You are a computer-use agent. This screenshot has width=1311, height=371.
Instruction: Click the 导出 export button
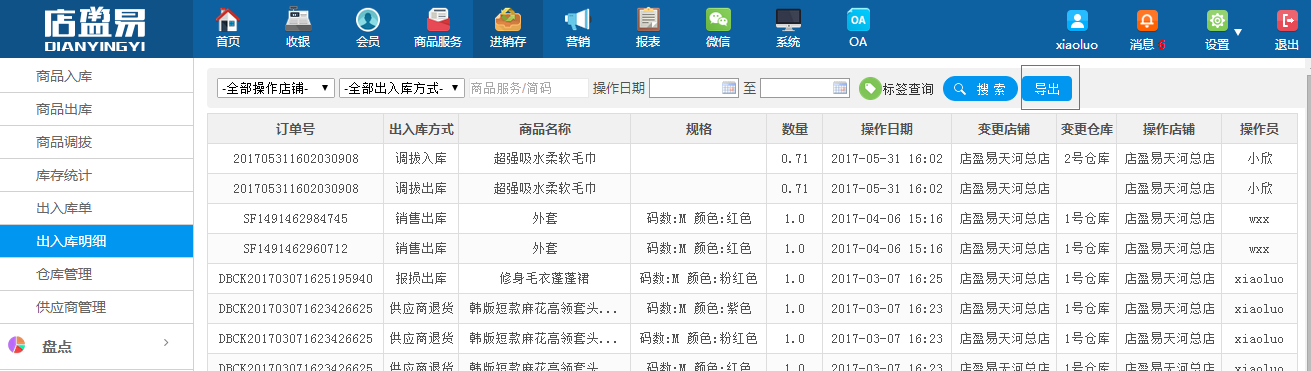point(1048,89)
